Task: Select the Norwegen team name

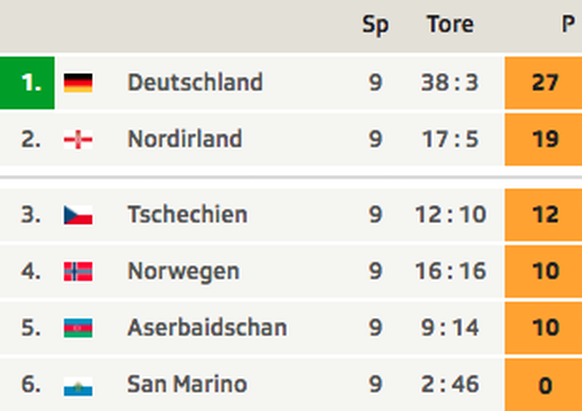Action: click(x=183, y=271)
